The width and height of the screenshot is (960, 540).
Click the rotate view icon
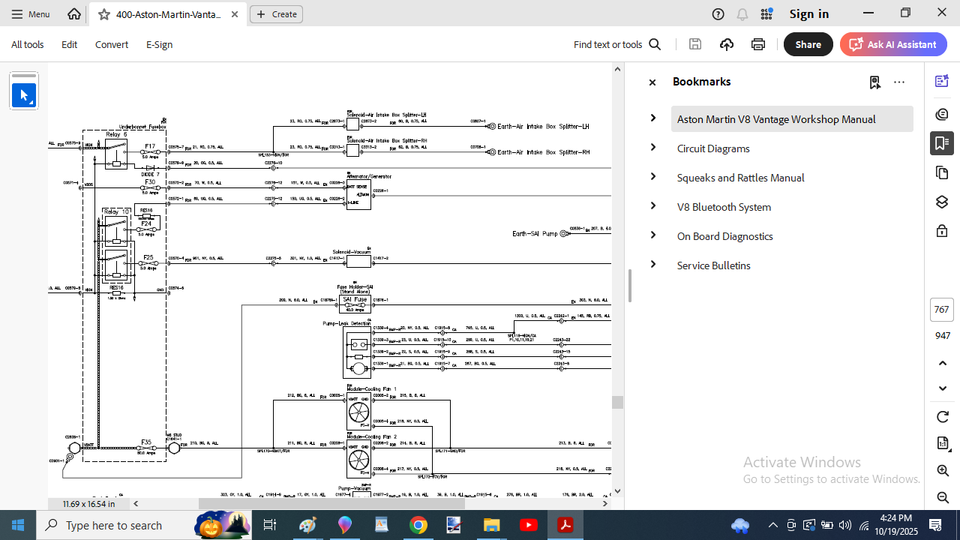(942, 417)
